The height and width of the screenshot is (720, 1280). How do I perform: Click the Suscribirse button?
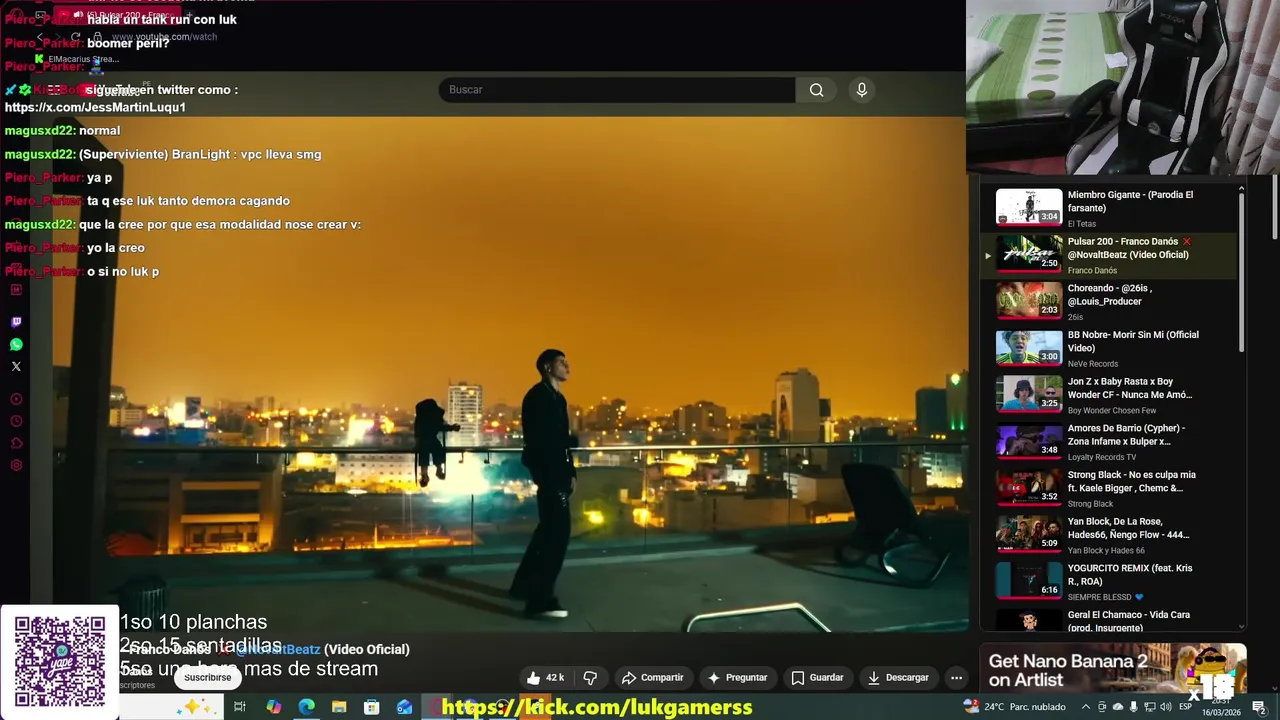[207, 678]
